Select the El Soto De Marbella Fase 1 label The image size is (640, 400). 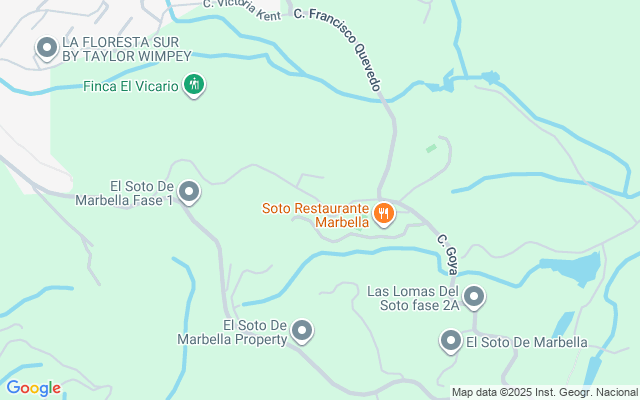click(x=124, y=193)
